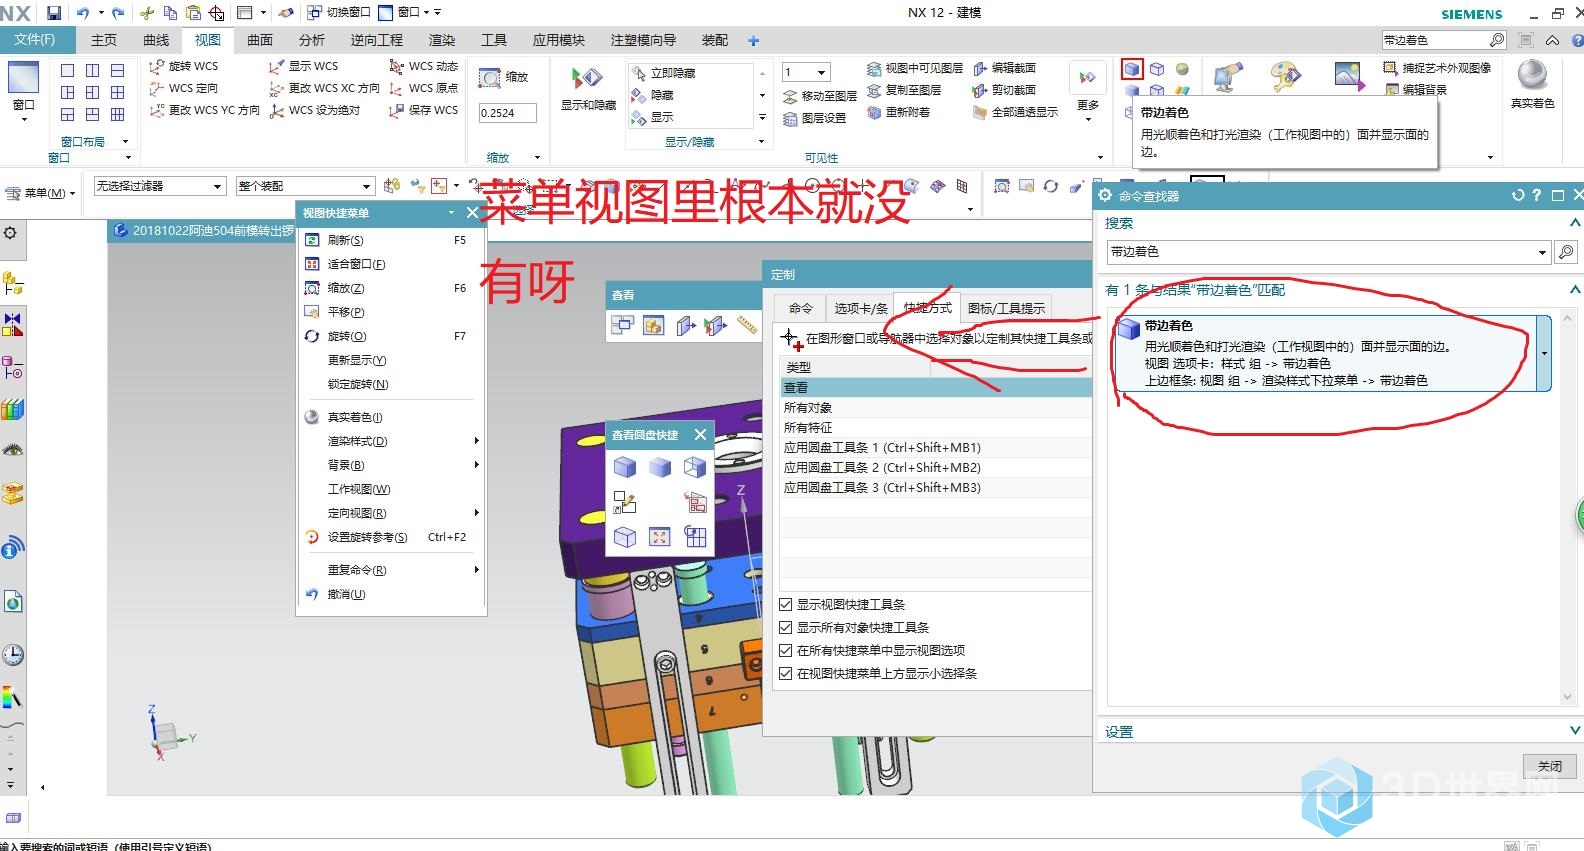Click the 关闭 button in Command Finder
Image resolution: width=1584 pixels, height=851 pixels.
[x=1550, y=766]
